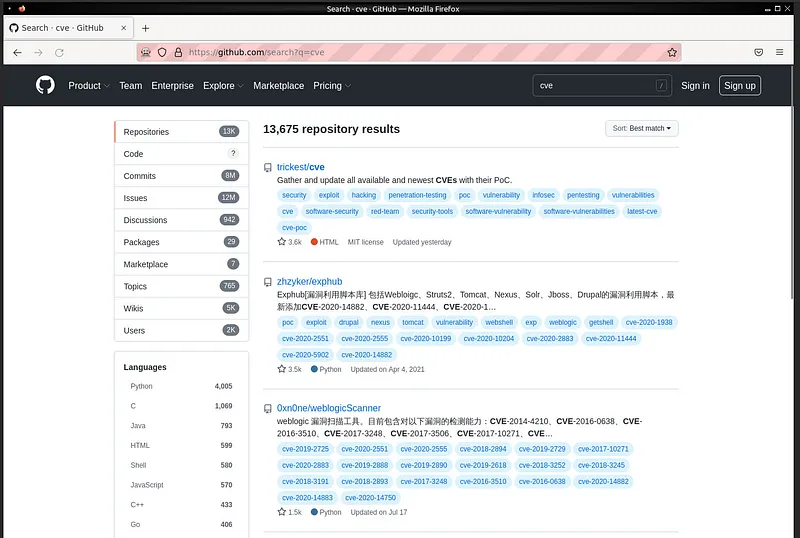Viewport: 800px width, 538px height.
Task: Star the trickest/cve repository count
Action: 289,242
